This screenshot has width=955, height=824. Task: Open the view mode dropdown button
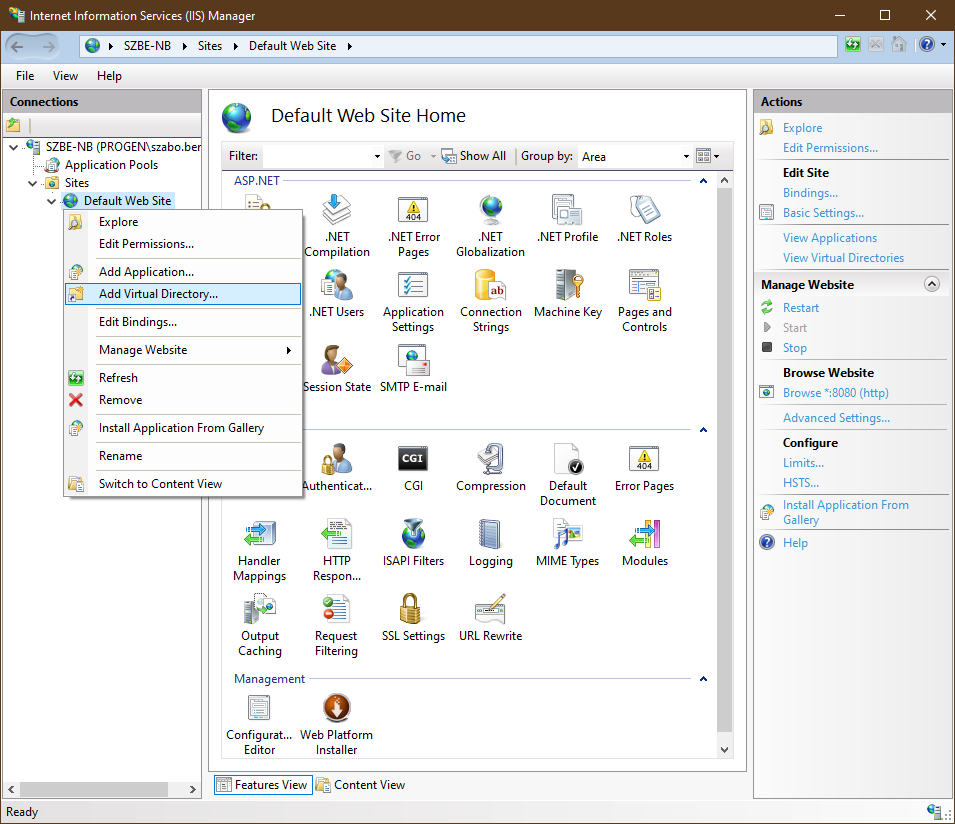click(x=708, y=157)
